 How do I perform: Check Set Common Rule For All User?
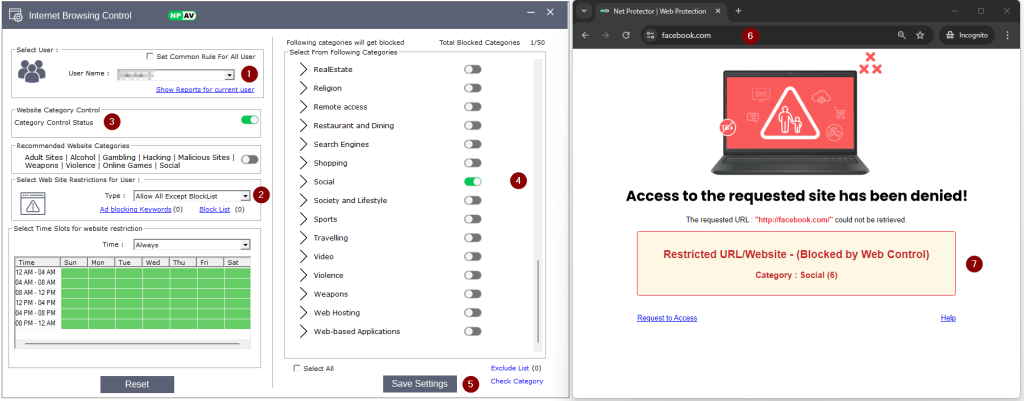click(150, 56)
